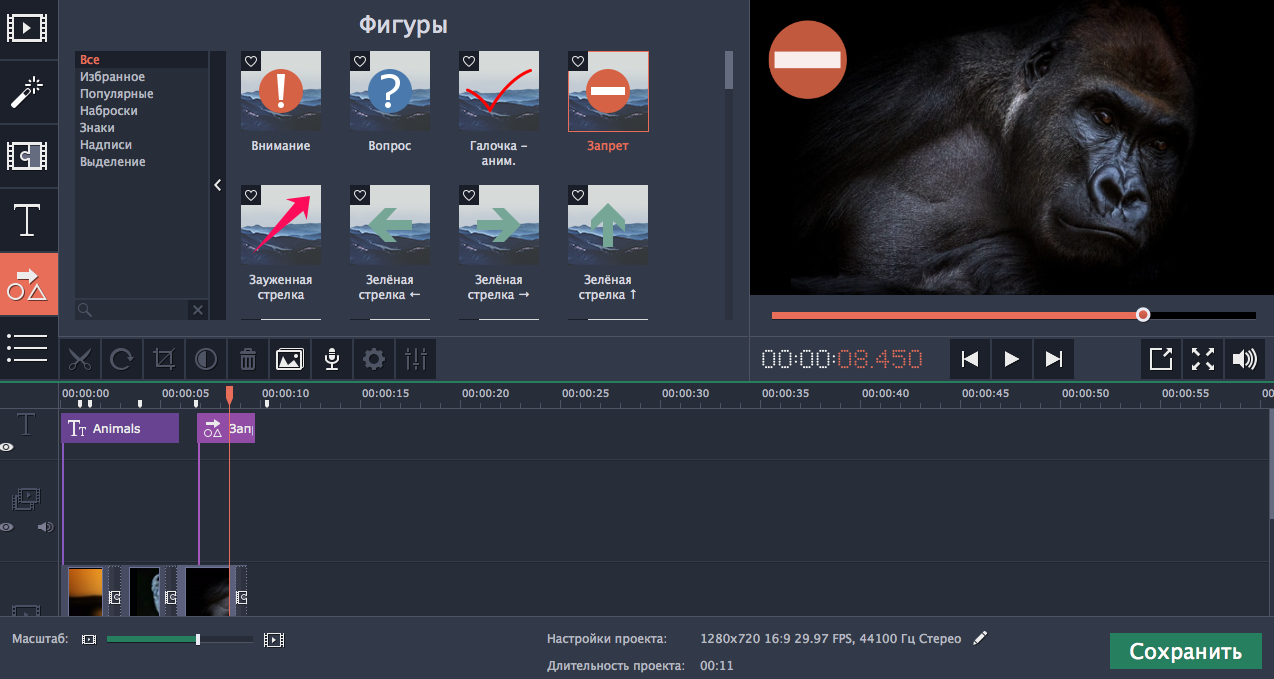Image resolution: width=1274 pixels, height=679 pixels.
Task: Select the Зелёная стрелка → thumbnail
Action: click(499, 224)
